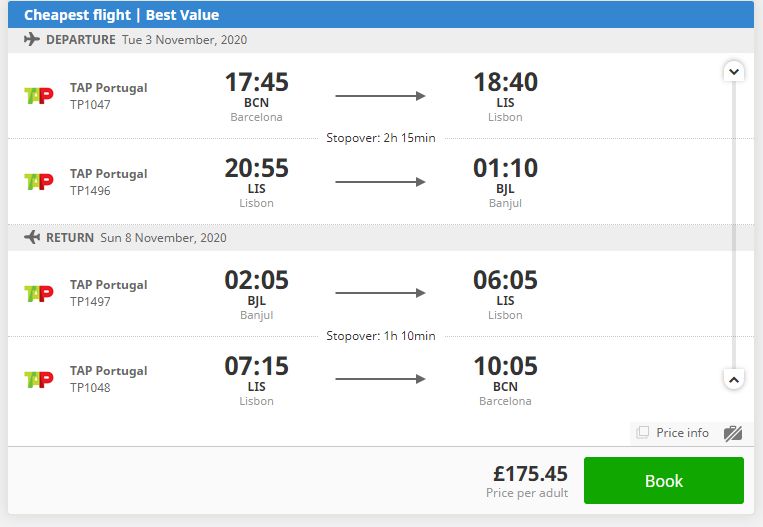Screen dimensions: 763x527
Task: Click the arrow between BCN and LIS
Action: pos(381,96)
